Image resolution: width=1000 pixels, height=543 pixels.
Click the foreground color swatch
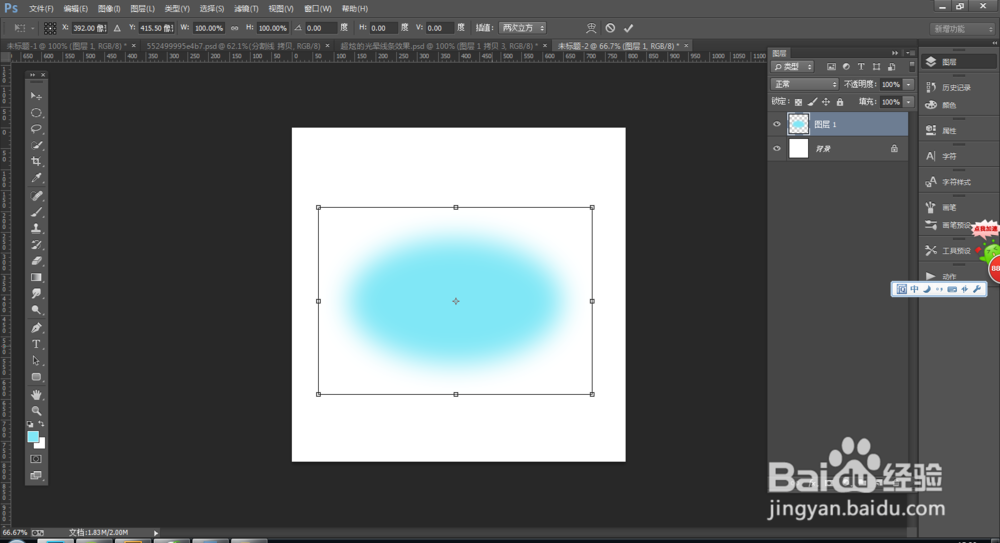coord(33,436)
